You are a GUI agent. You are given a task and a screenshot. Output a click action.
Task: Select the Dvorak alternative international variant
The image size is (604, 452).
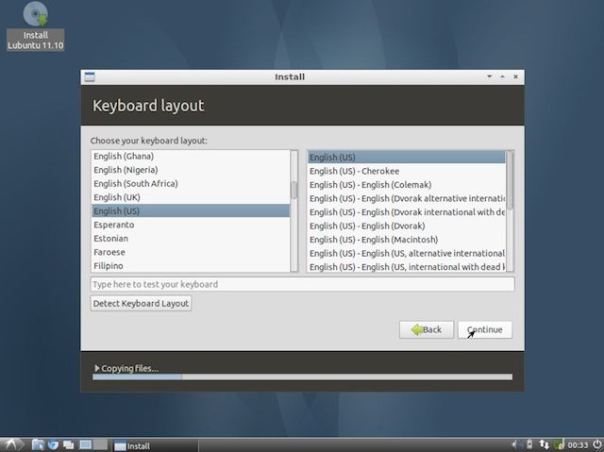407,198
